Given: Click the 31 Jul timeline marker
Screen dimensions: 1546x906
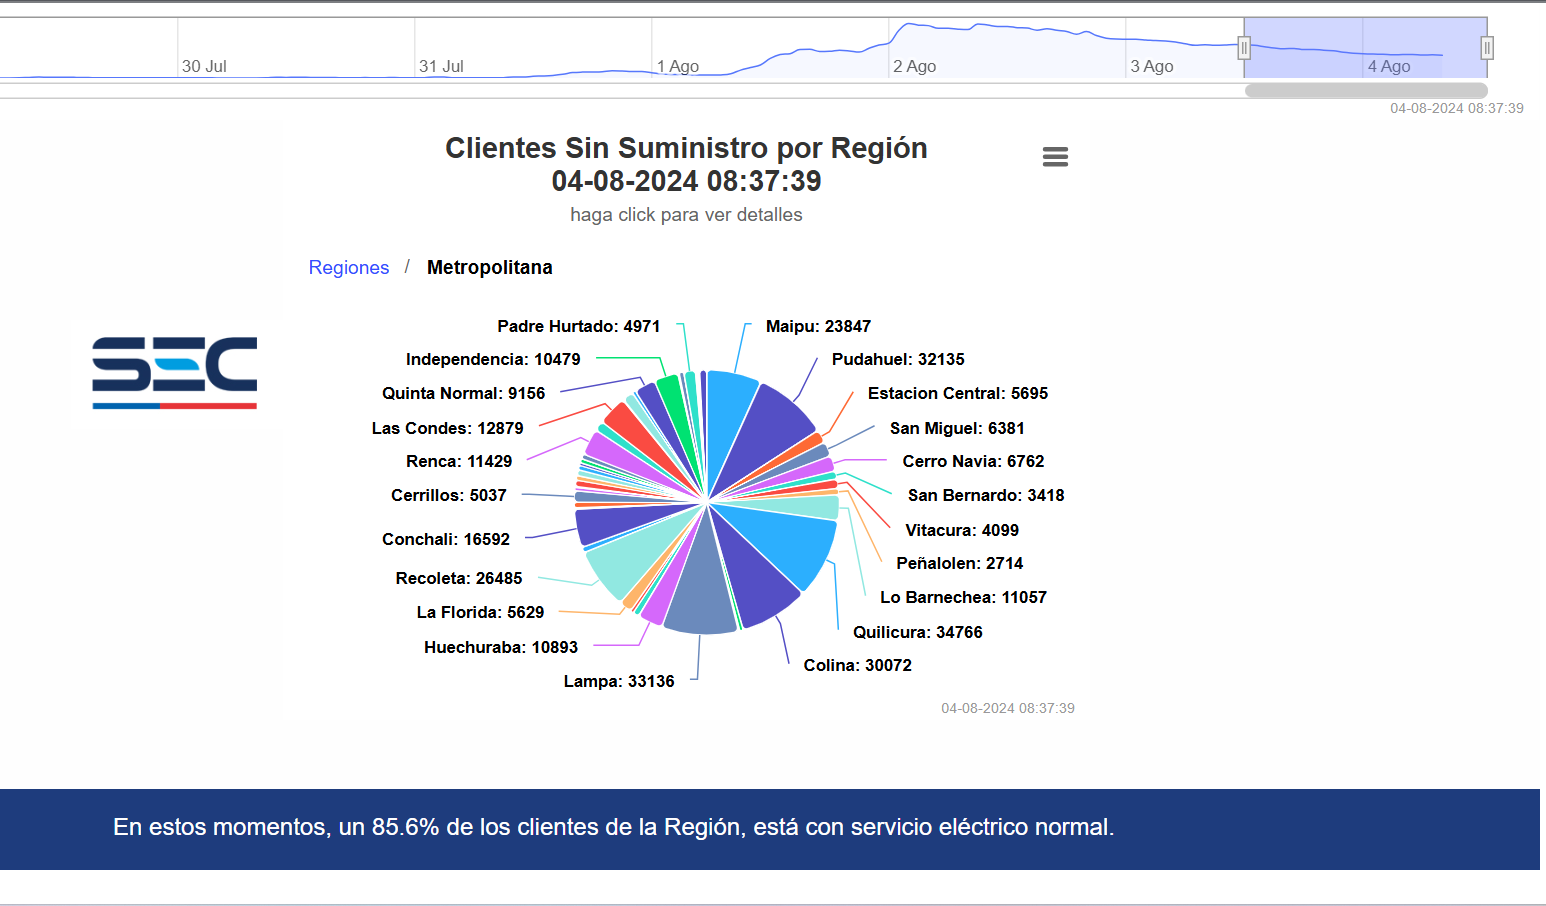Looking at the screenshot, I should click(441, 66).
